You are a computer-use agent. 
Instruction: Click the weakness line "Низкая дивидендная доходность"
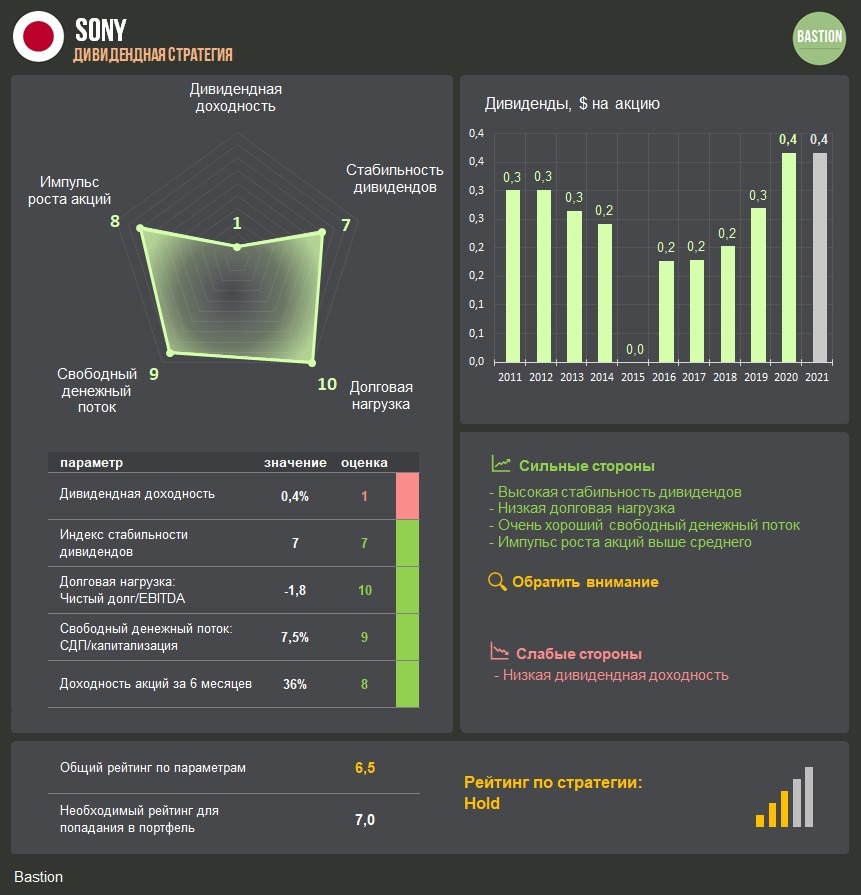[x=615, y=675]
